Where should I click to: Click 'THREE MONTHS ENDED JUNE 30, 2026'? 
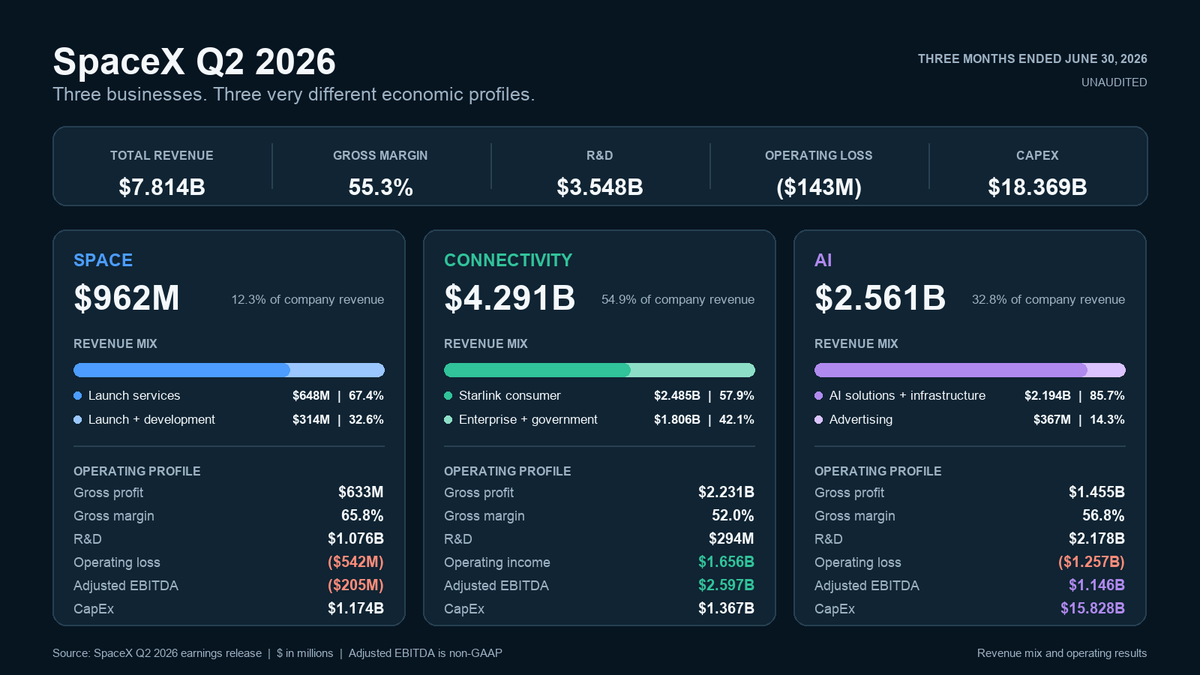(1032, 59)
